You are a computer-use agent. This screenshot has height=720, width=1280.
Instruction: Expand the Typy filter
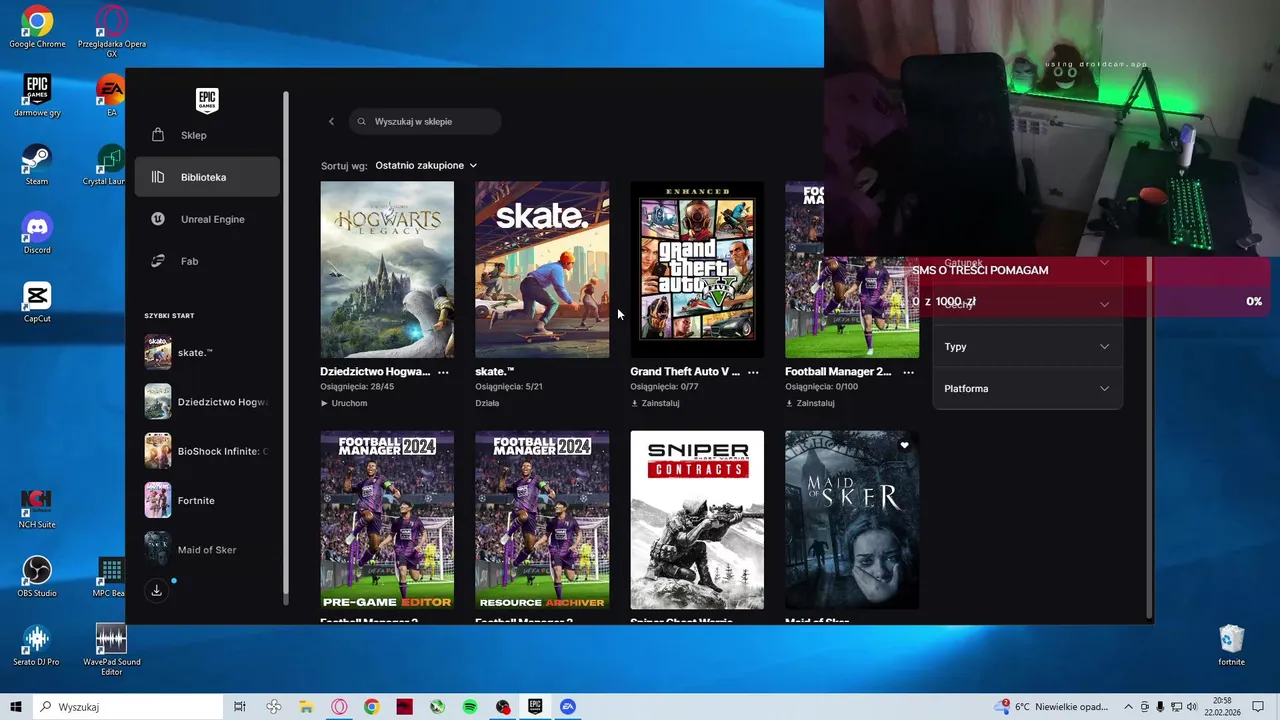tap(1027, 346)
